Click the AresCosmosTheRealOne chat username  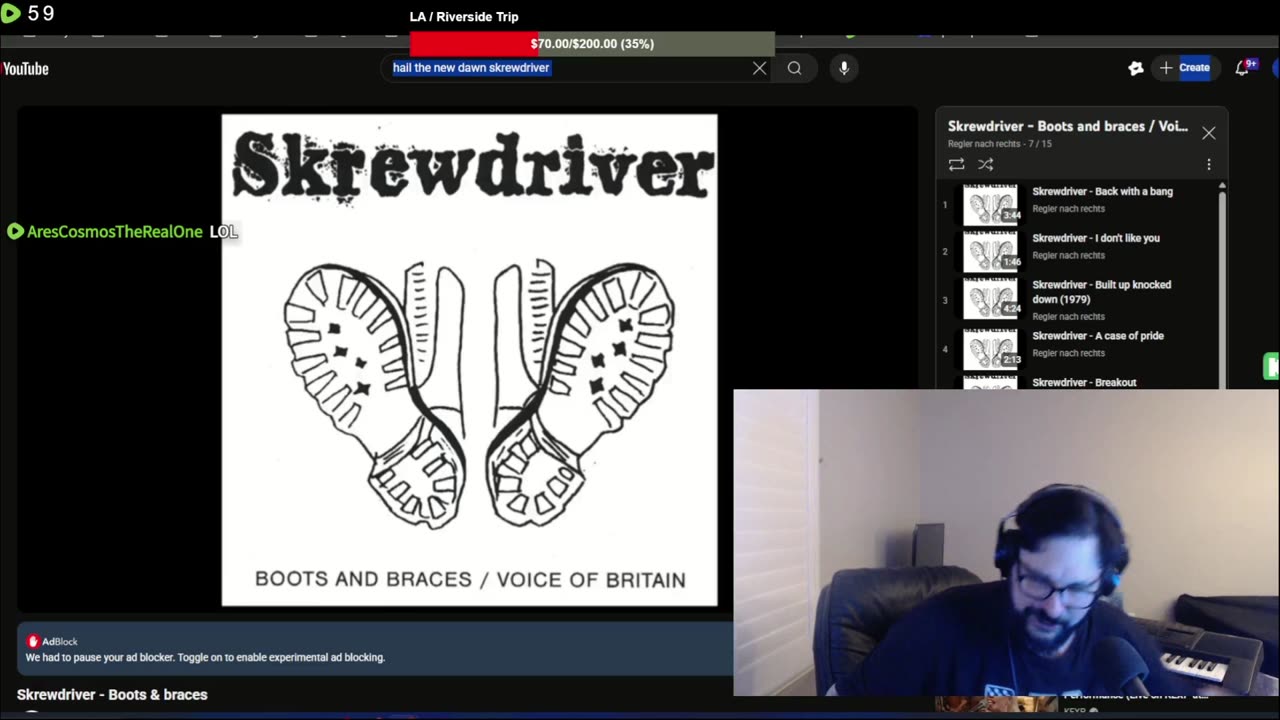pyautogui.click(x=114, y=231)
